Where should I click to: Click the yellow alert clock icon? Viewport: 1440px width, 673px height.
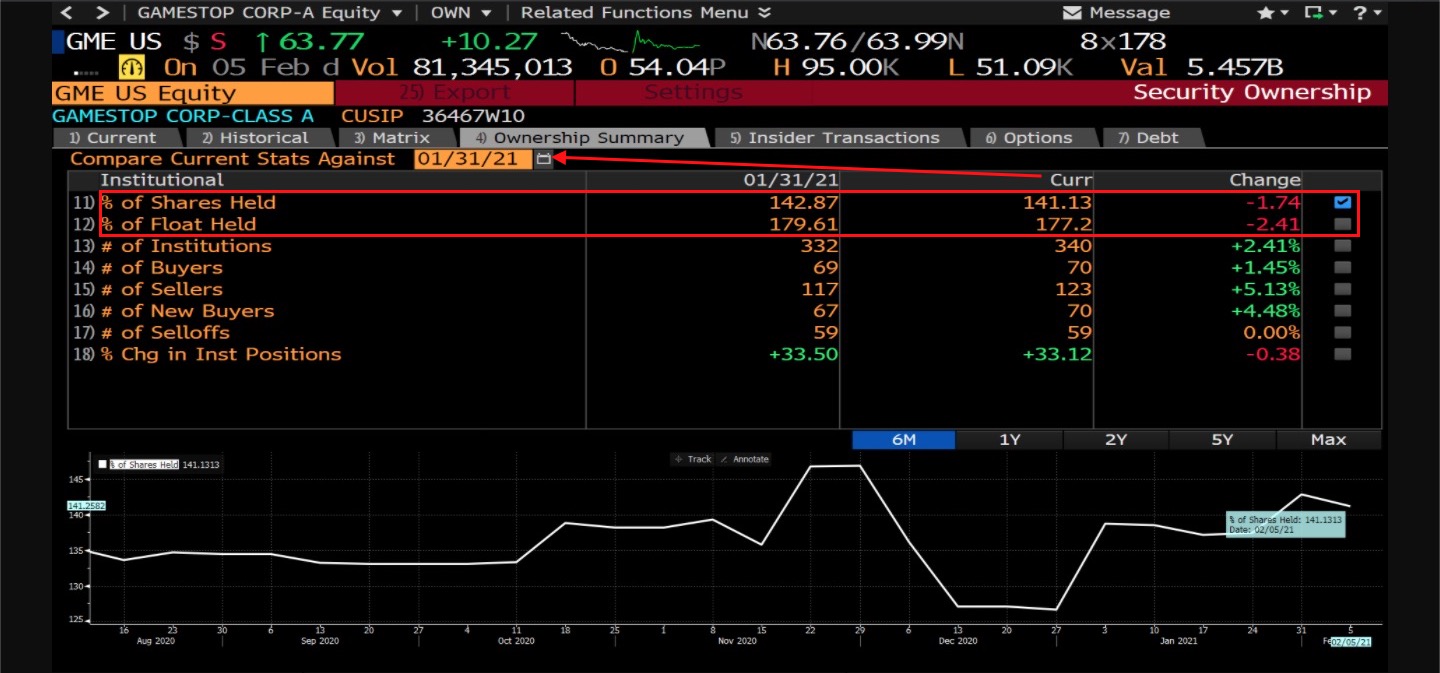click(x=132, y=67)
